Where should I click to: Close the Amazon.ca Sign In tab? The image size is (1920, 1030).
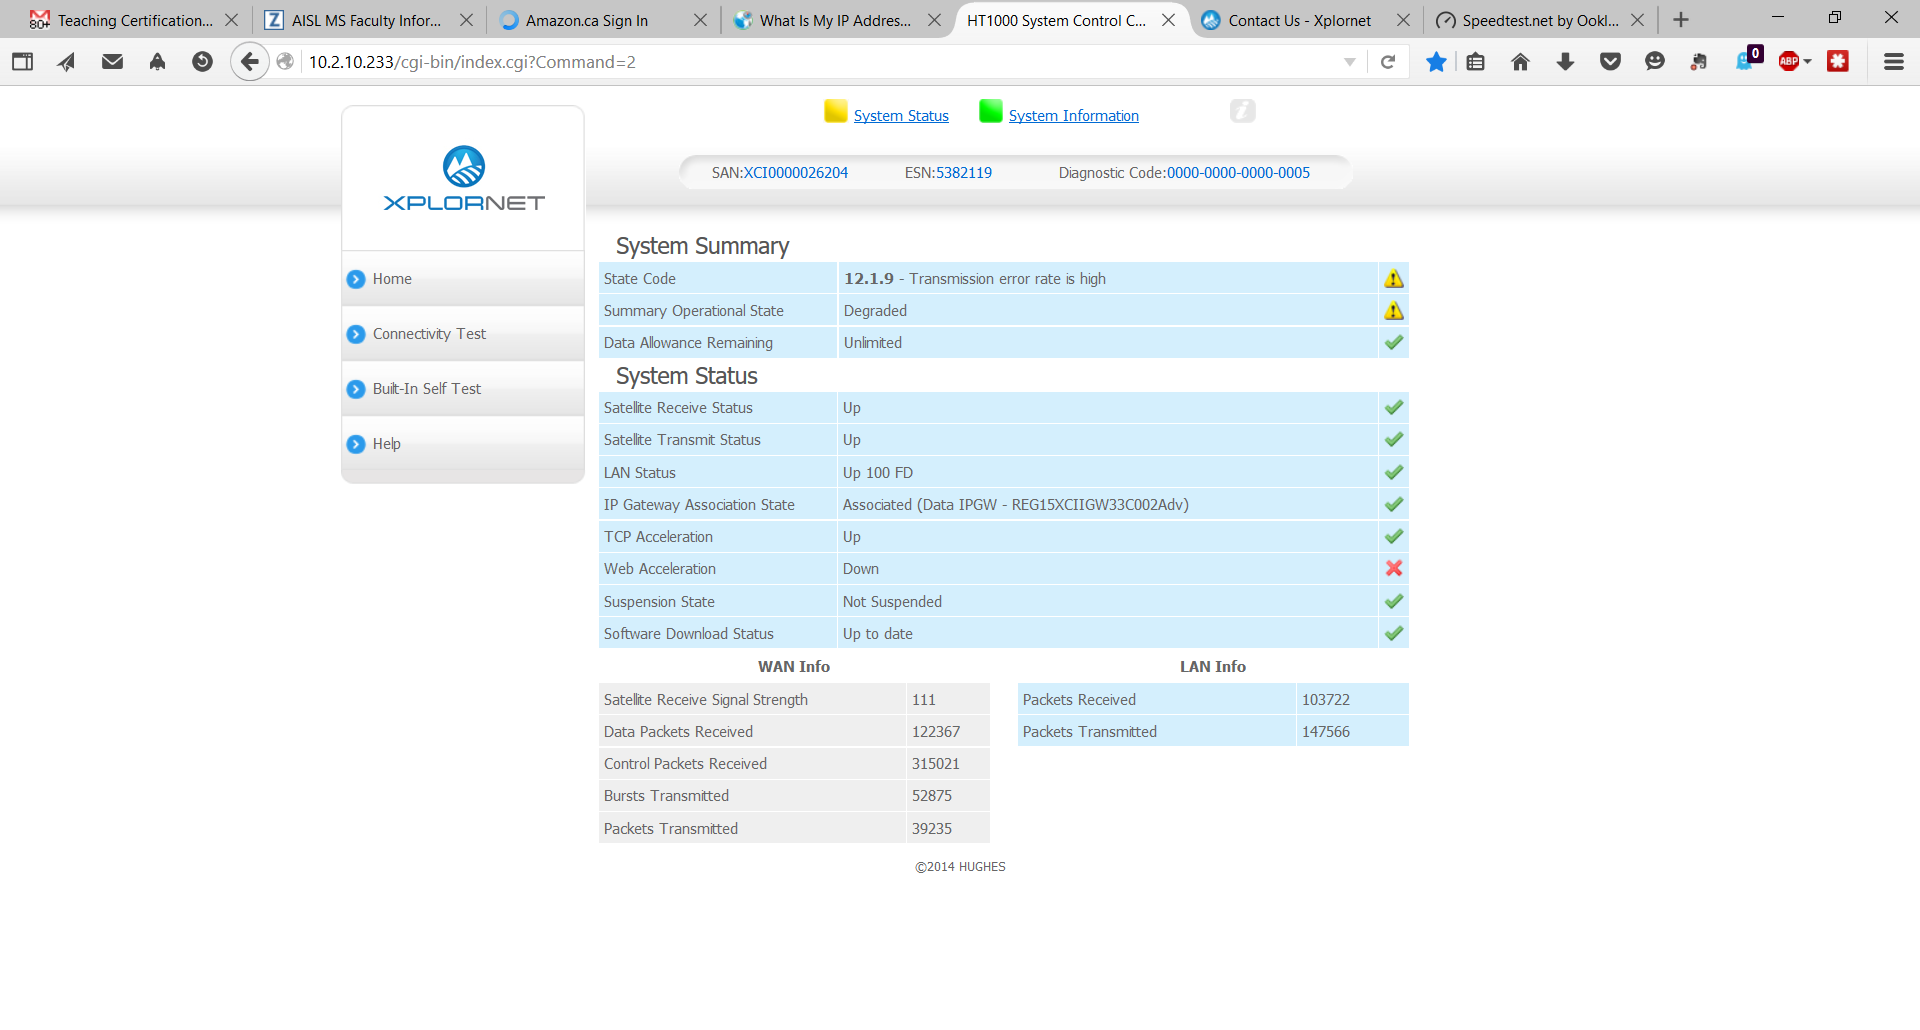700,20
